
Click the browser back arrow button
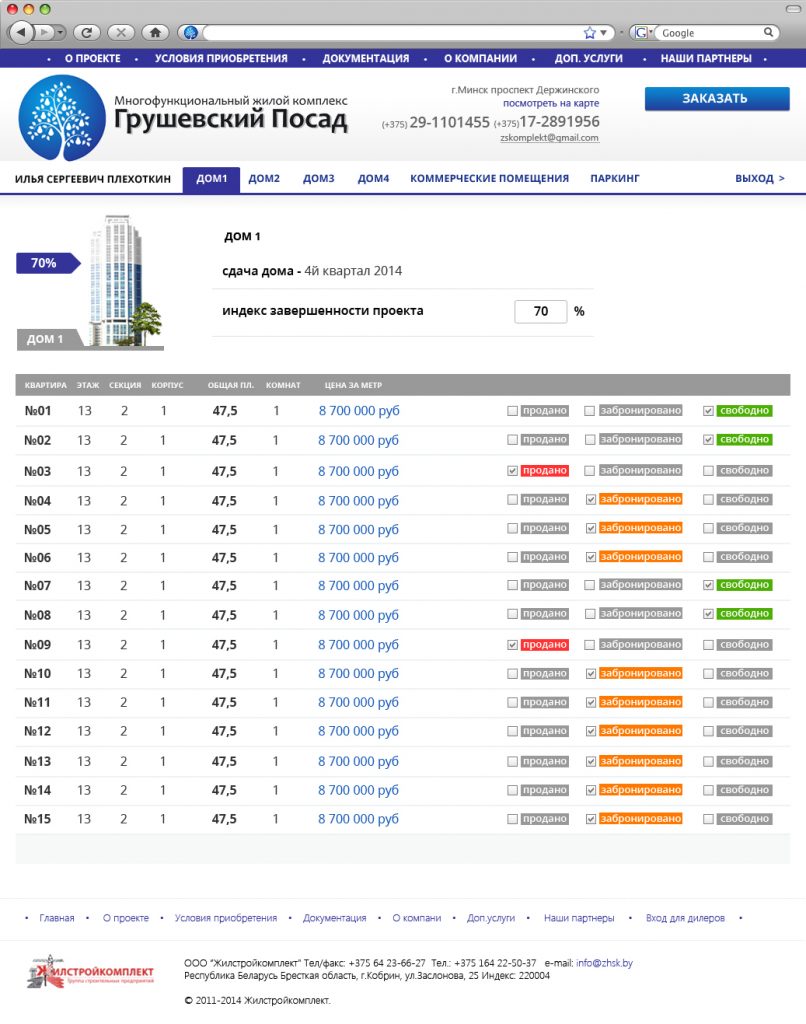click(x=22, y=33)
